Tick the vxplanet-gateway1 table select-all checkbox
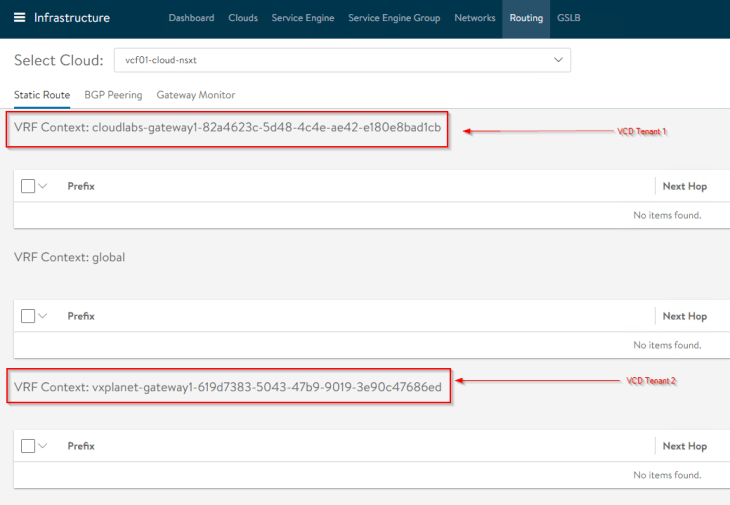The width and height of the screenshot is (730, 505). pos(28,446)
